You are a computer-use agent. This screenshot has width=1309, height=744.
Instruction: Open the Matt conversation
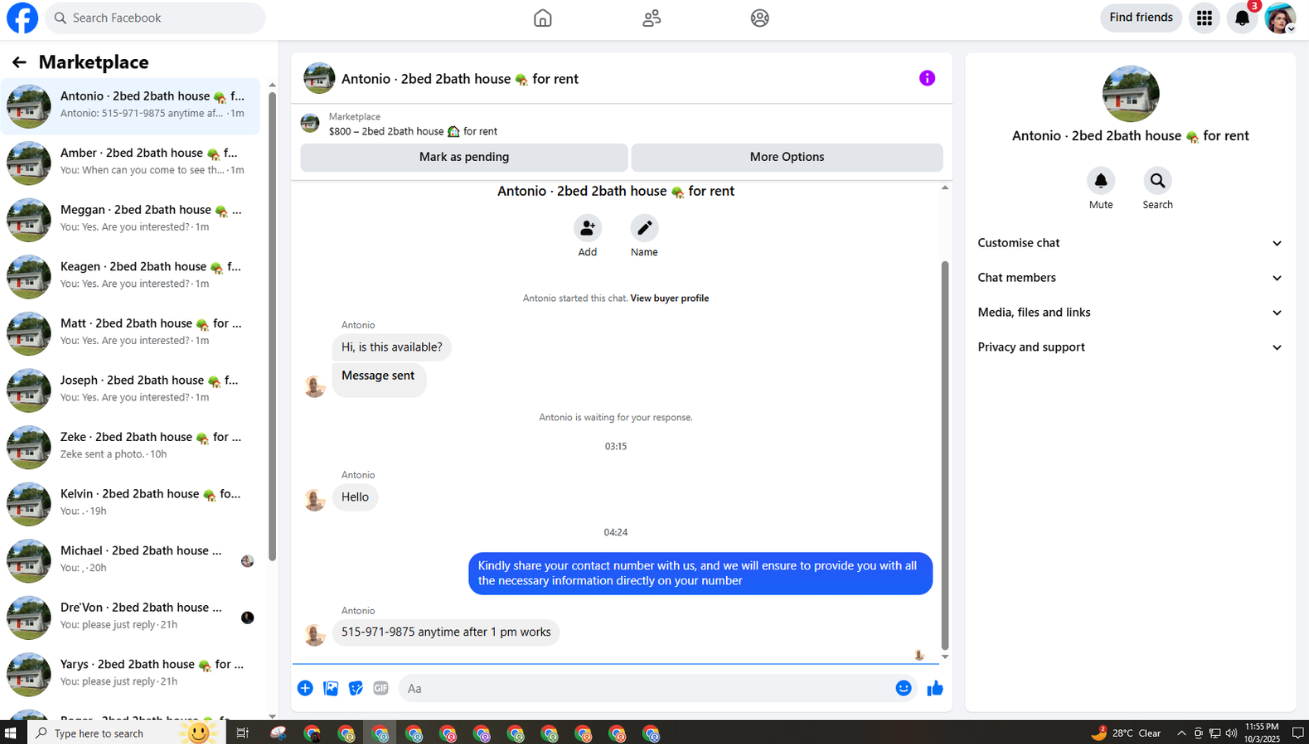(131, 334)
